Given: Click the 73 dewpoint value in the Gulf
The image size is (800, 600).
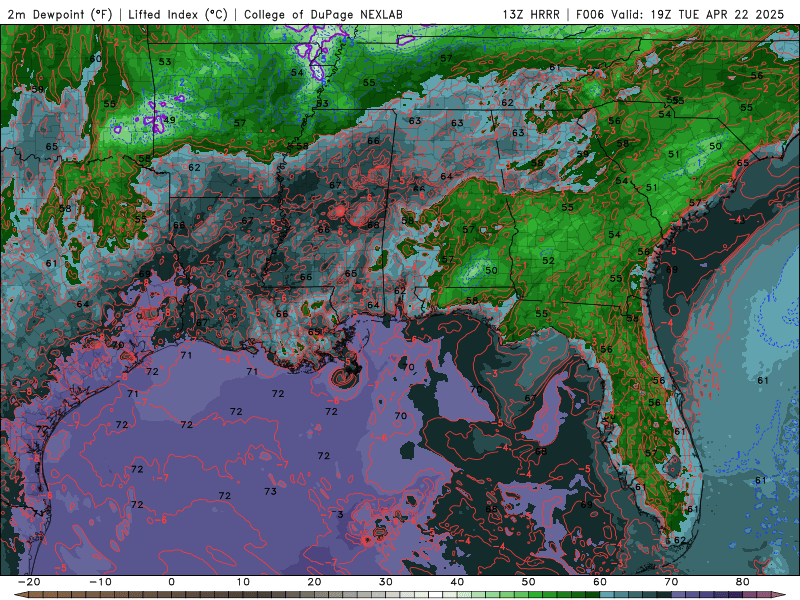Looking at the screenshot, I should pos(270,491).
